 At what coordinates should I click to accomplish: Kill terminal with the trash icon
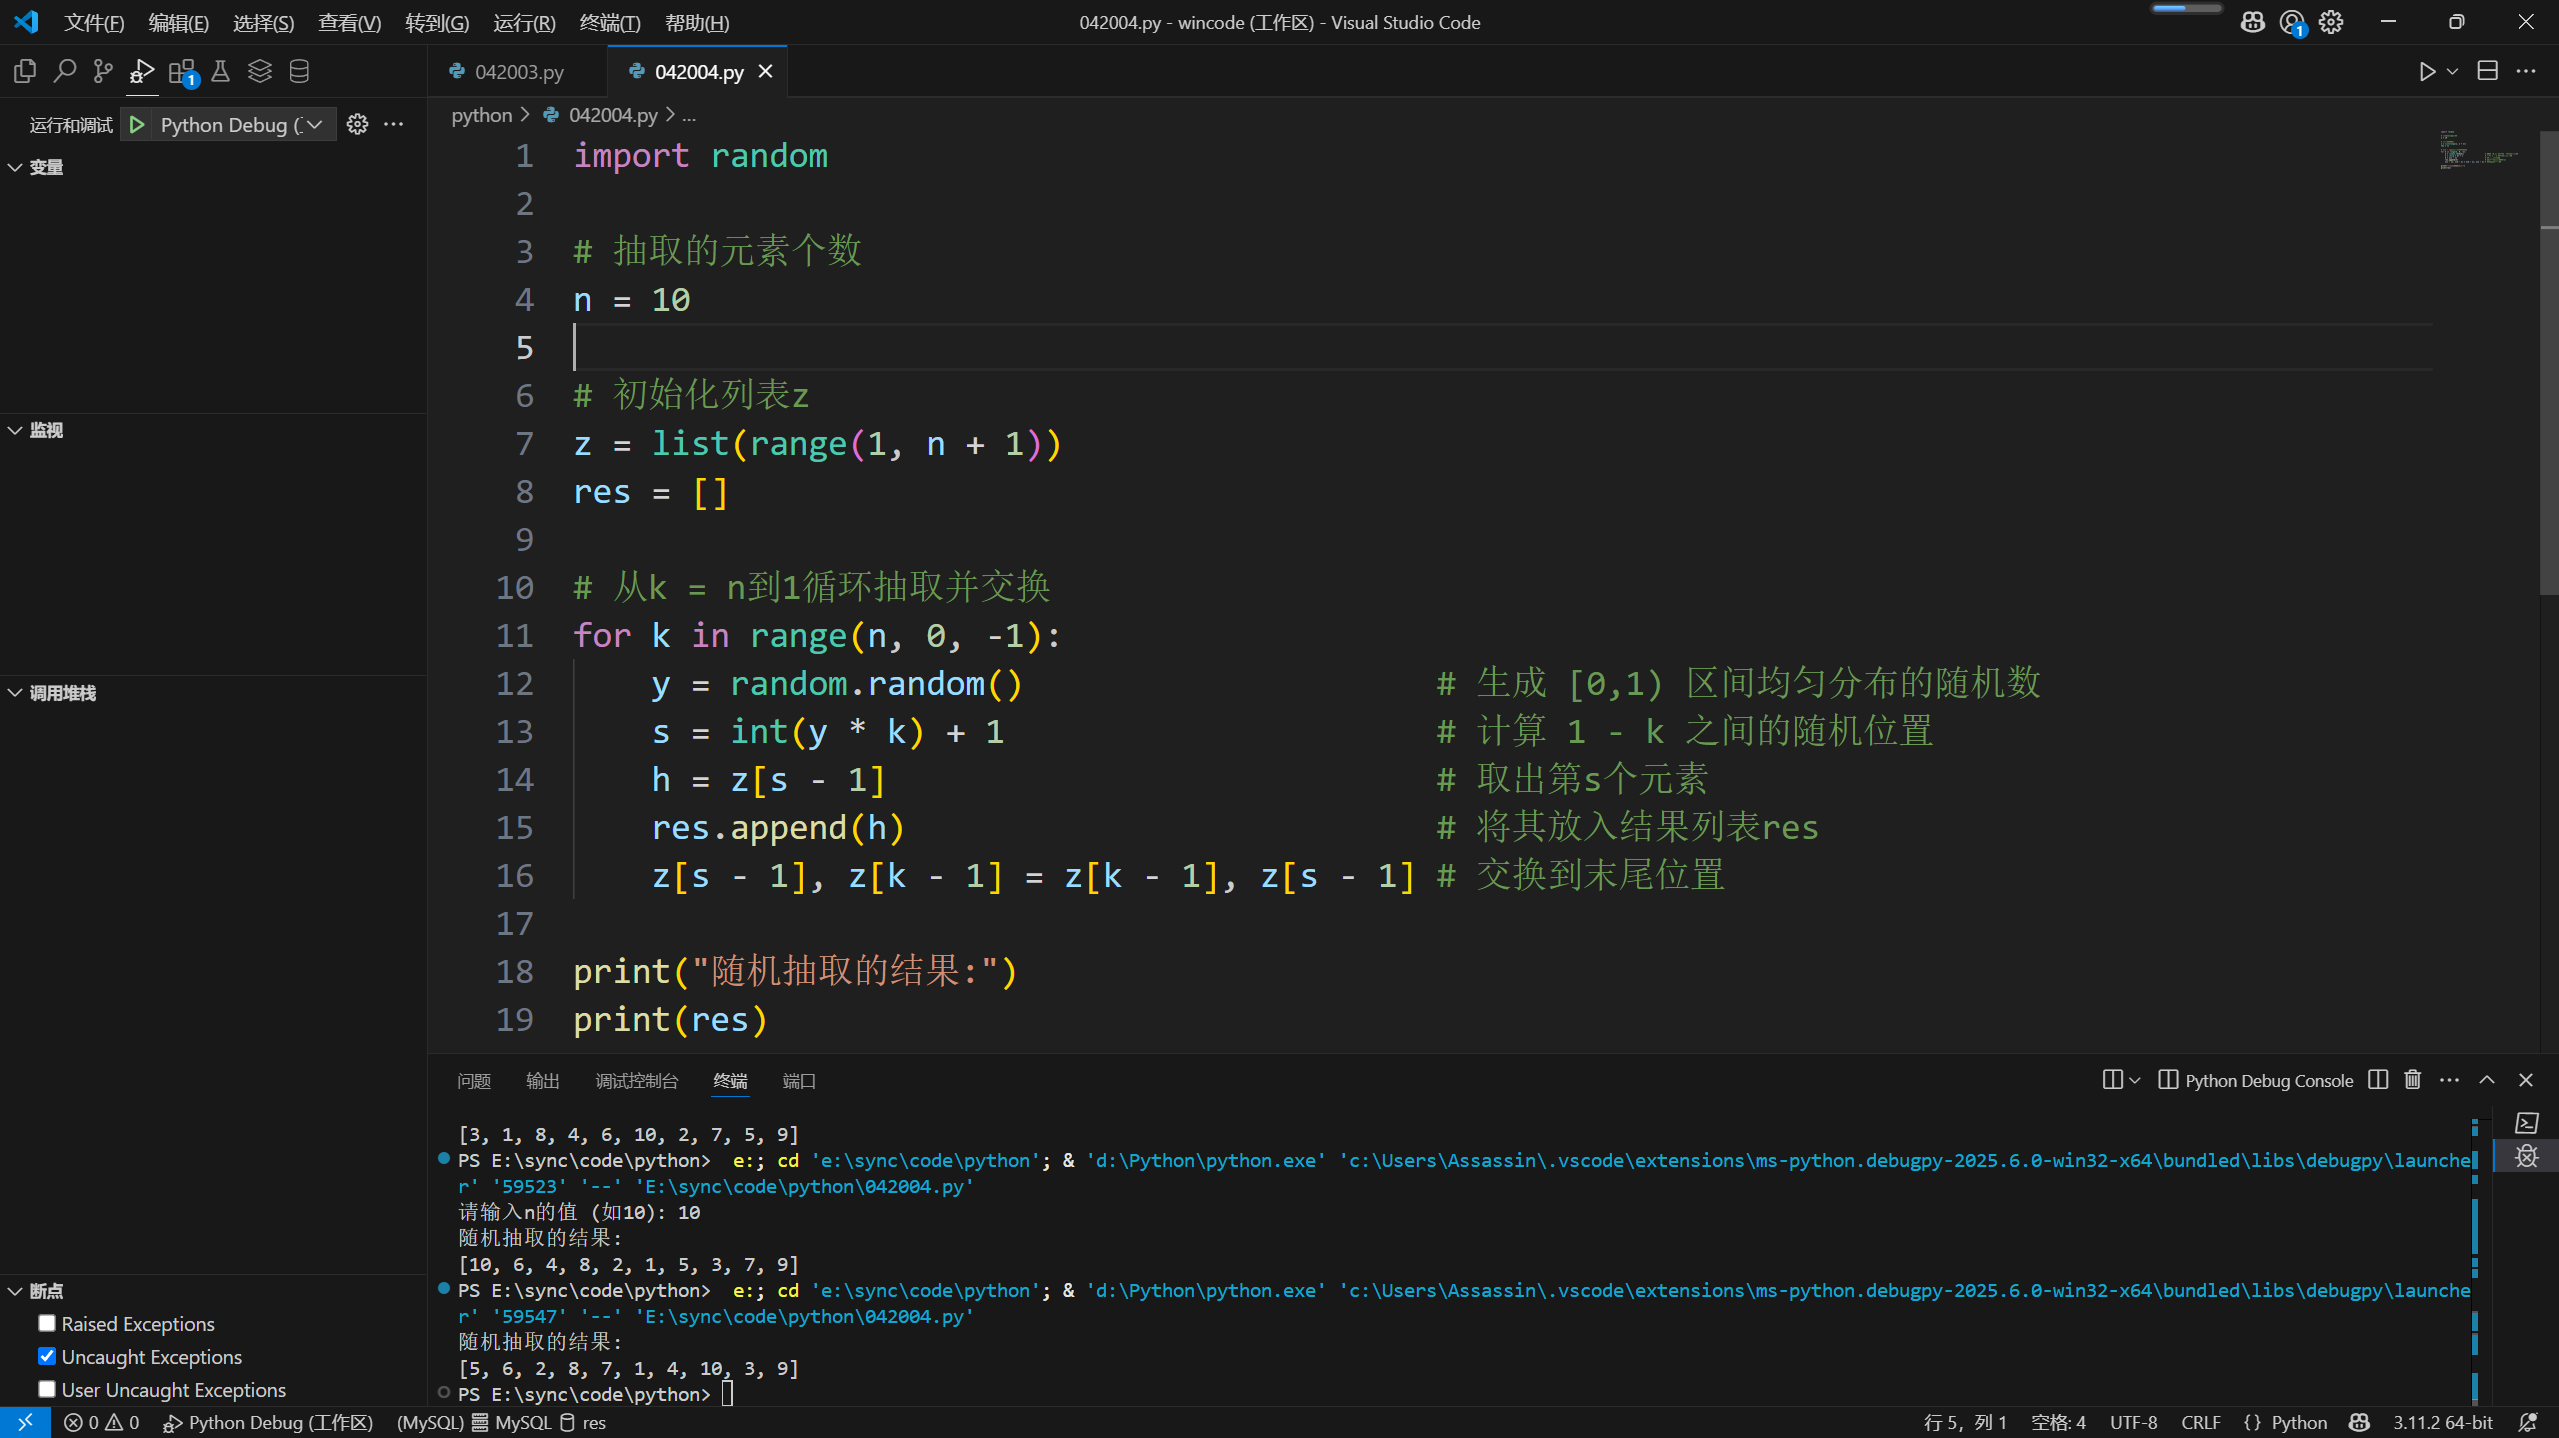[2412, 1080]
